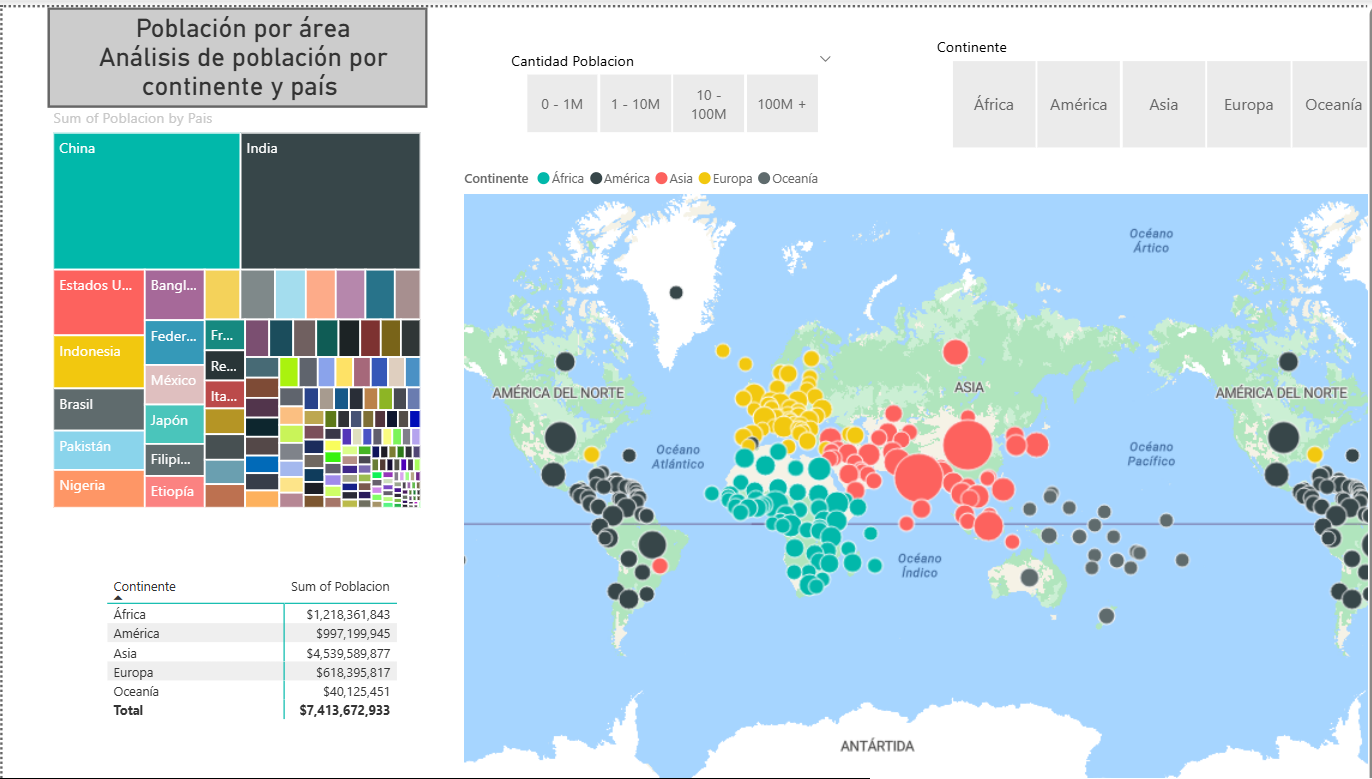Image resolution: width=1372 pixels, height=779 pixels.
Task: Filter by América continent slicer tile
Action: (x=1078, y=104)
